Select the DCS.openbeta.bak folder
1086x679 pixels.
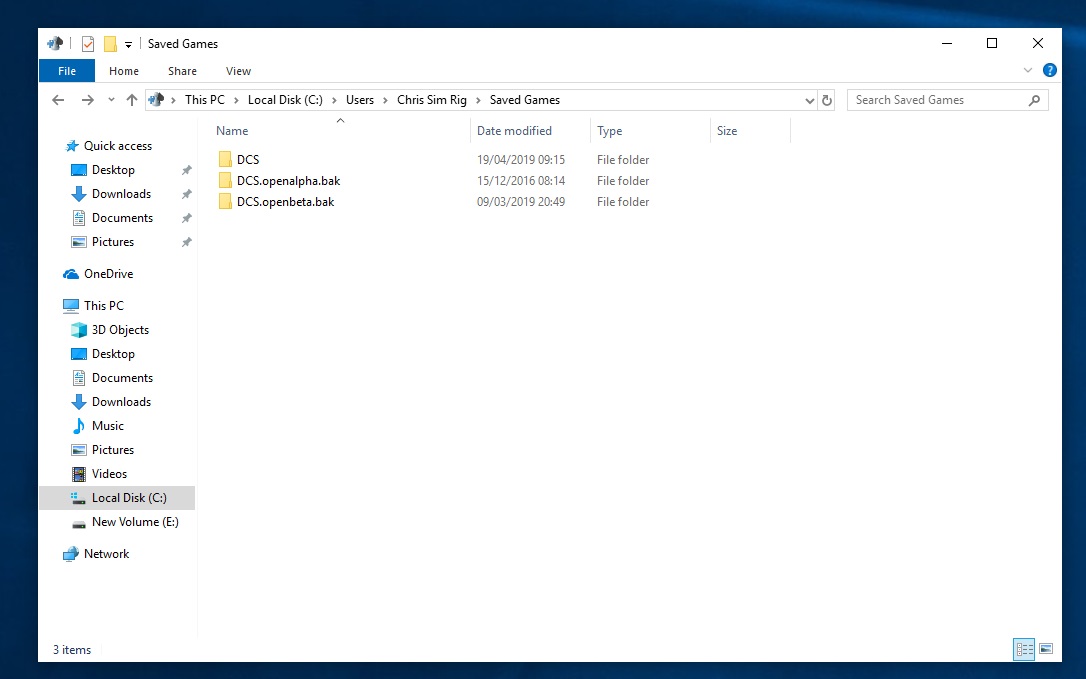(285, 202)
